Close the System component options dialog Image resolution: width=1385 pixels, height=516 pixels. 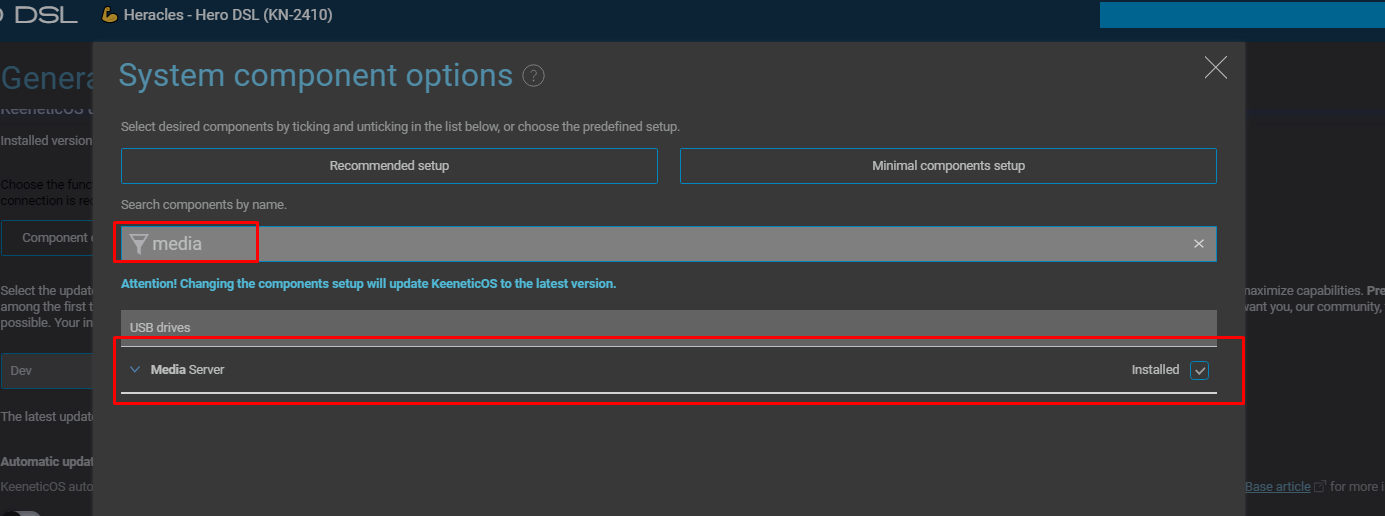point(1215,68)
